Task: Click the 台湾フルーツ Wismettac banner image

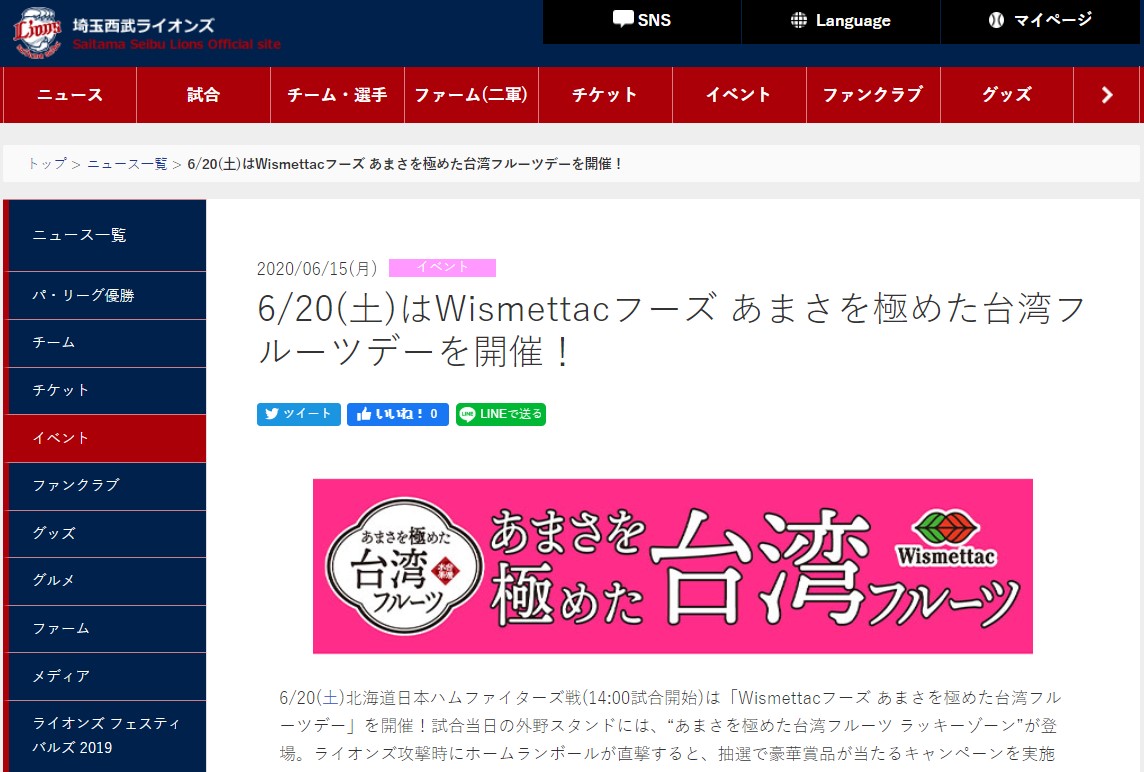Action: pos(673,566)
